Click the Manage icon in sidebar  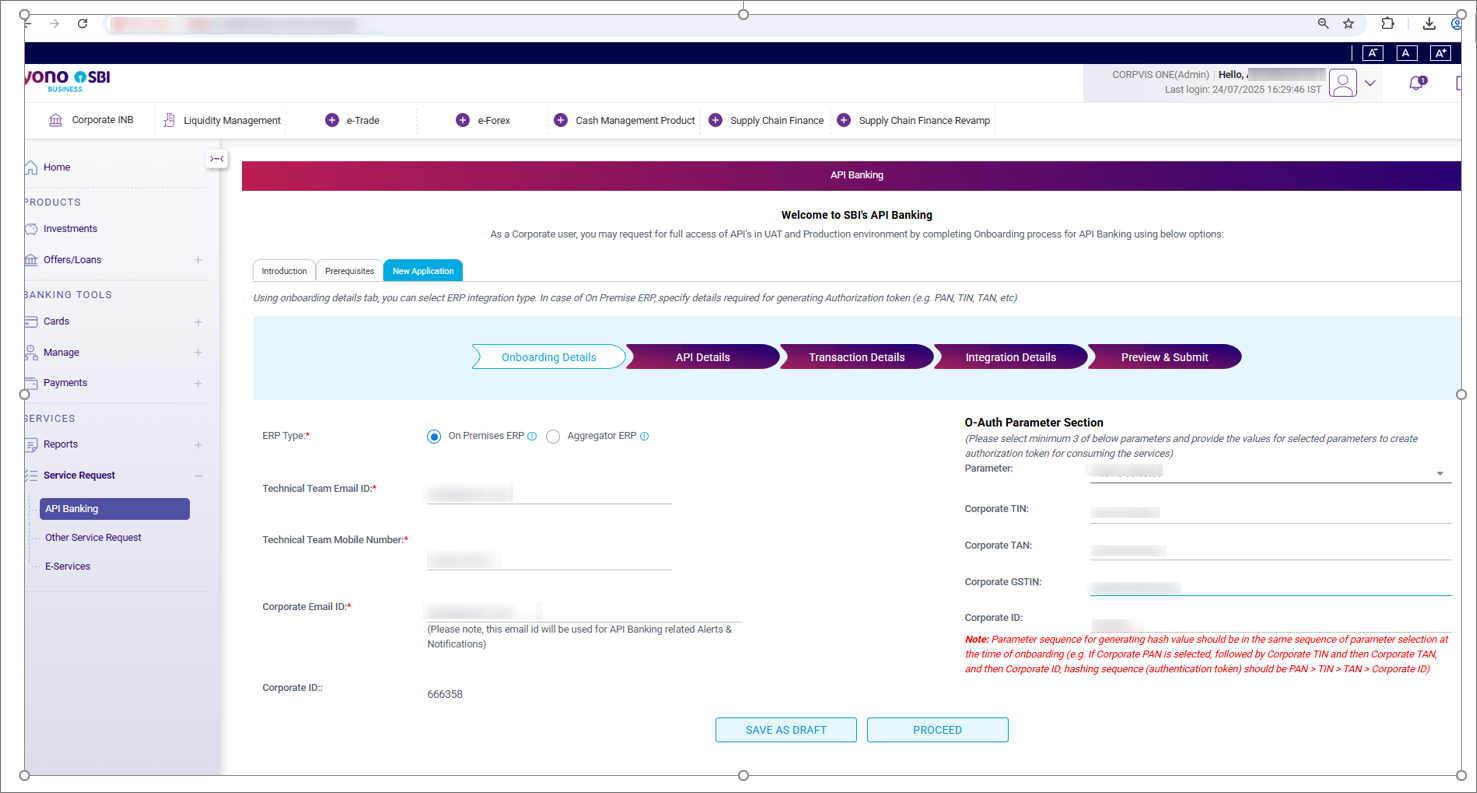(x=31, y=352)
